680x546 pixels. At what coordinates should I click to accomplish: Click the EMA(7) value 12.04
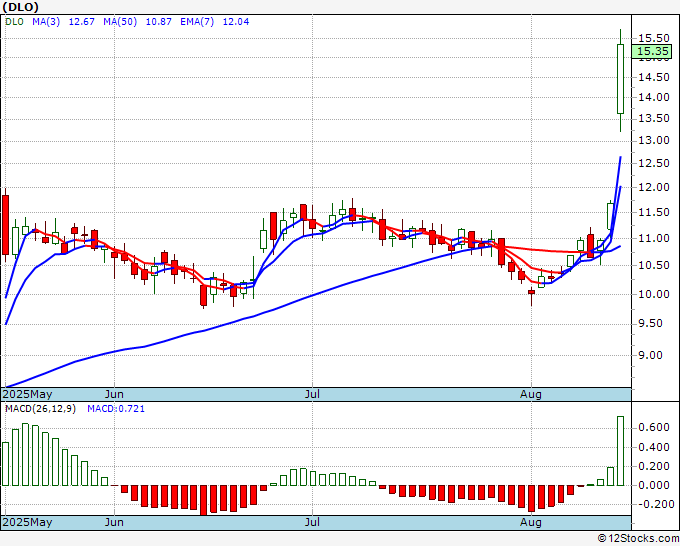236,22
